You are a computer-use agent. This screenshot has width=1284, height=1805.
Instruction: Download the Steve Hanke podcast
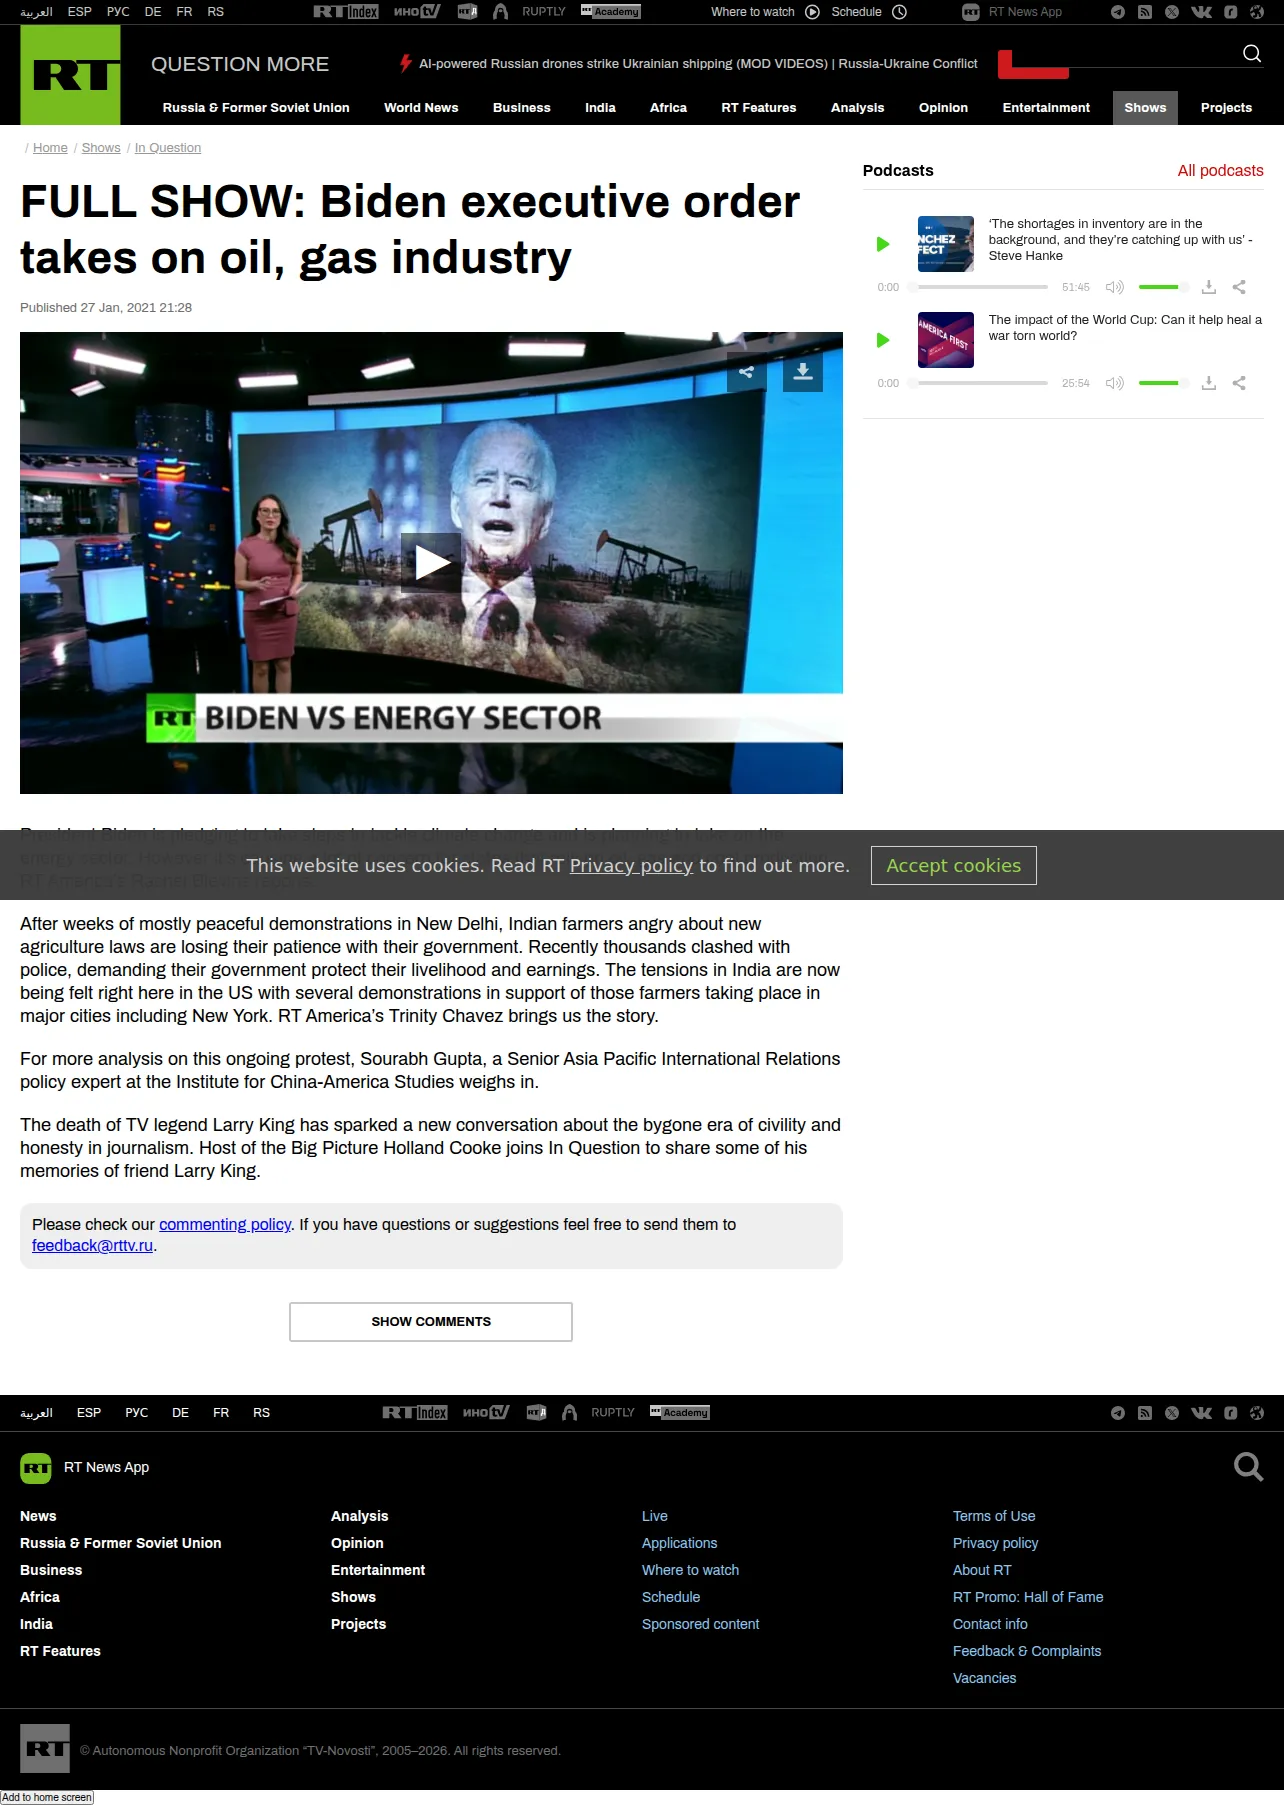click(x=1209, y=287)
